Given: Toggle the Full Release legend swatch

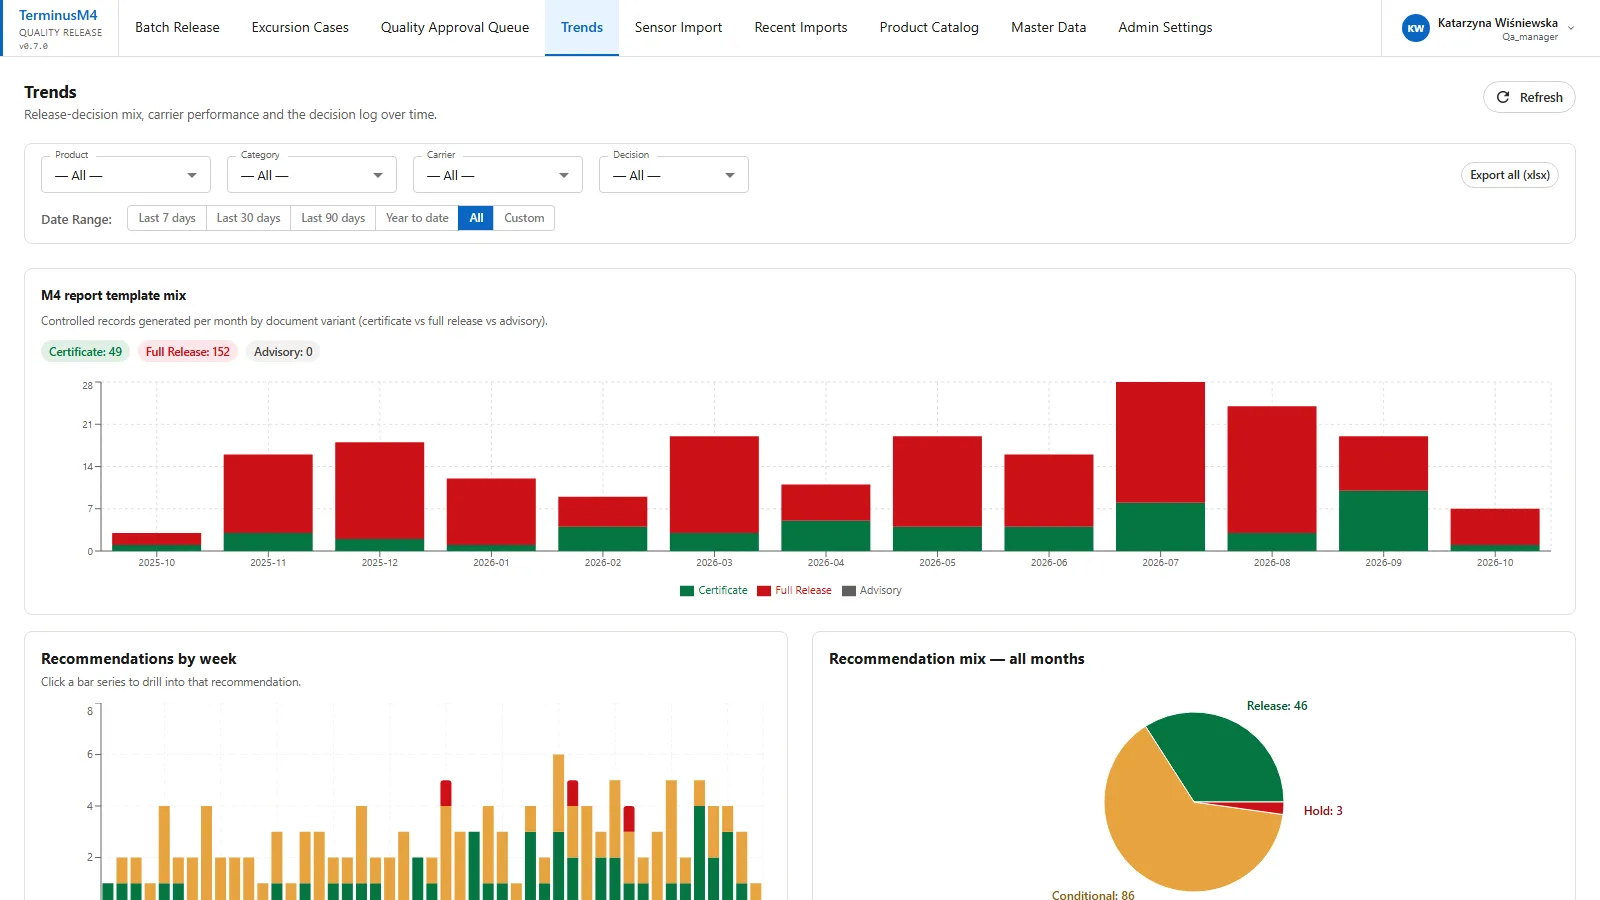Looking at the screenshot, I should [764, 591].
